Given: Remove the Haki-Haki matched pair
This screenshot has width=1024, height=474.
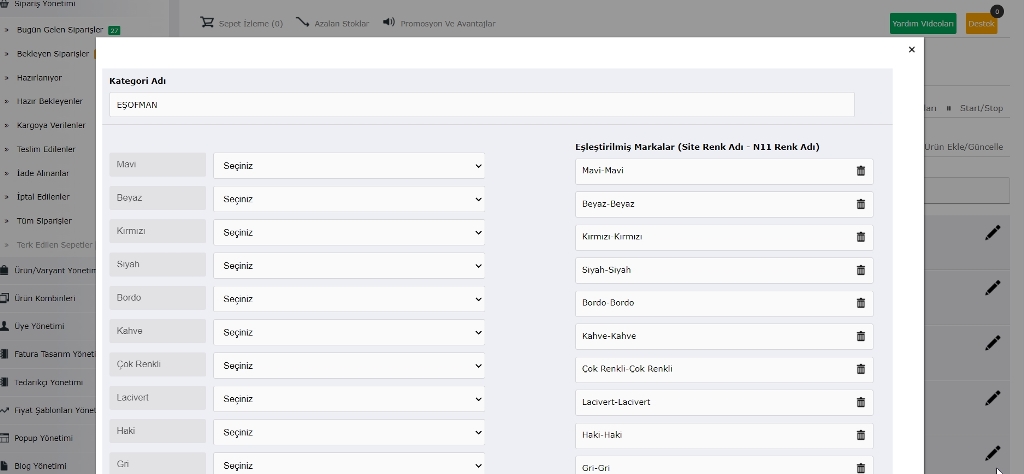Looking at the screenshot, I should 860,435.
